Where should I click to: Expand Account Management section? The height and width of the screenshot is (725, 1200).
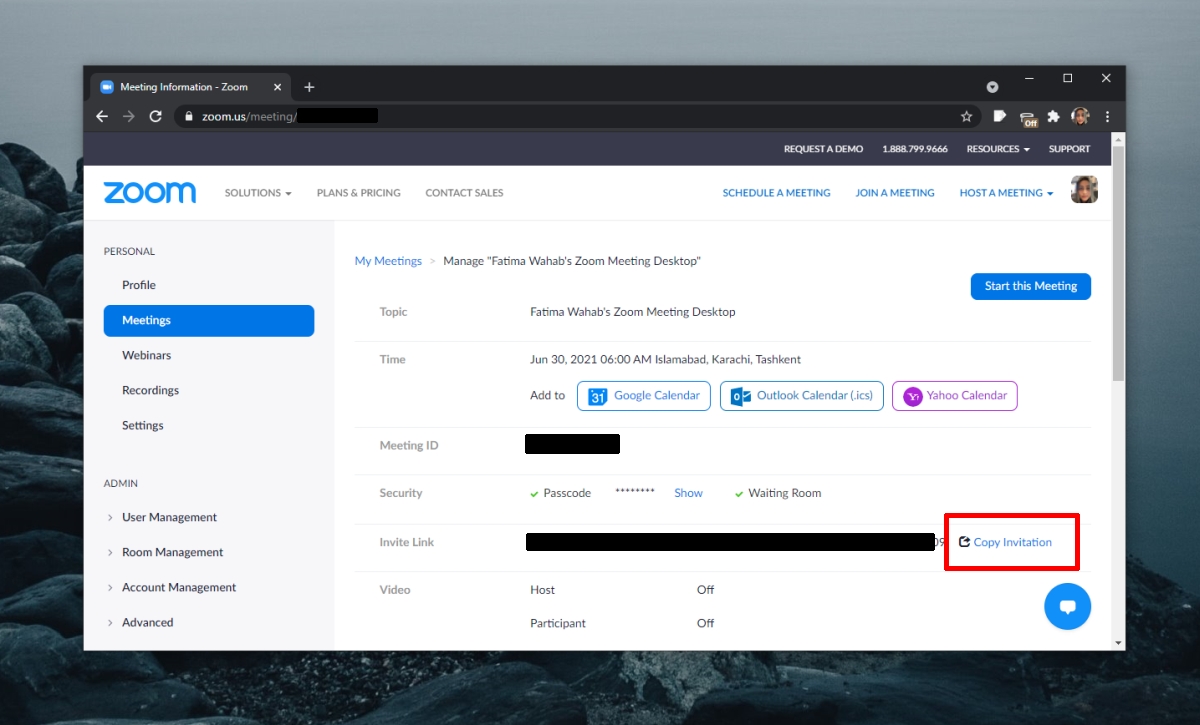click(x=179, y=587)
